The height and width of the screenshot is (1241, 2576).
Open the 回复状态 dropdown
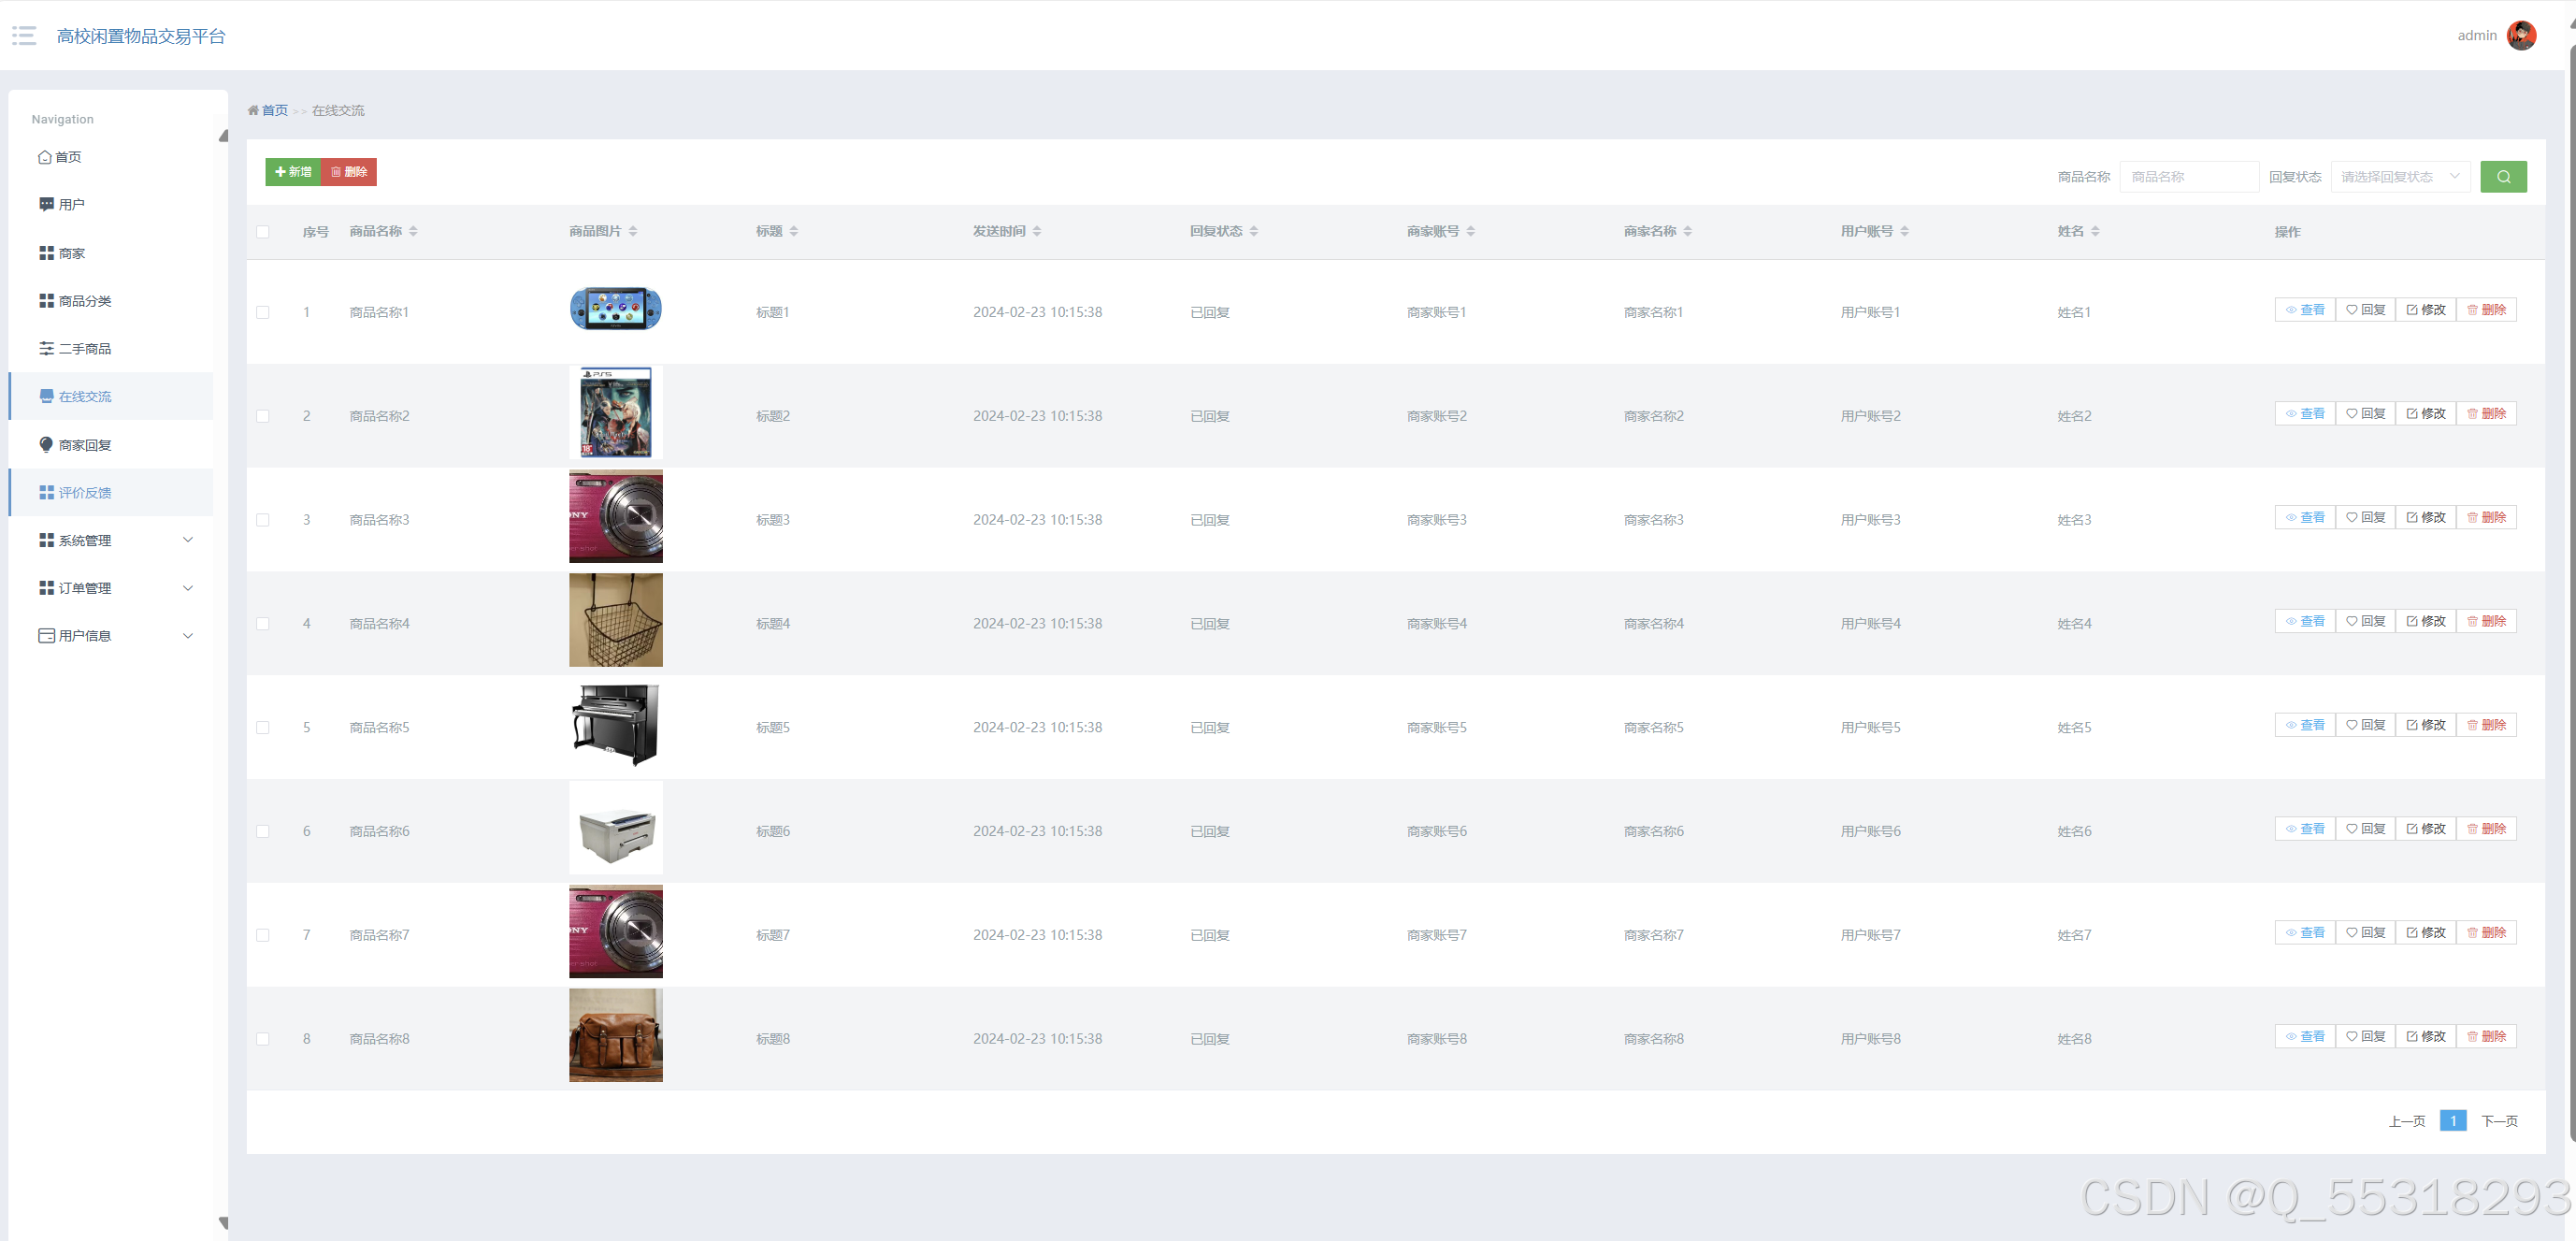pyautogui.click(x=2399, y=177)
